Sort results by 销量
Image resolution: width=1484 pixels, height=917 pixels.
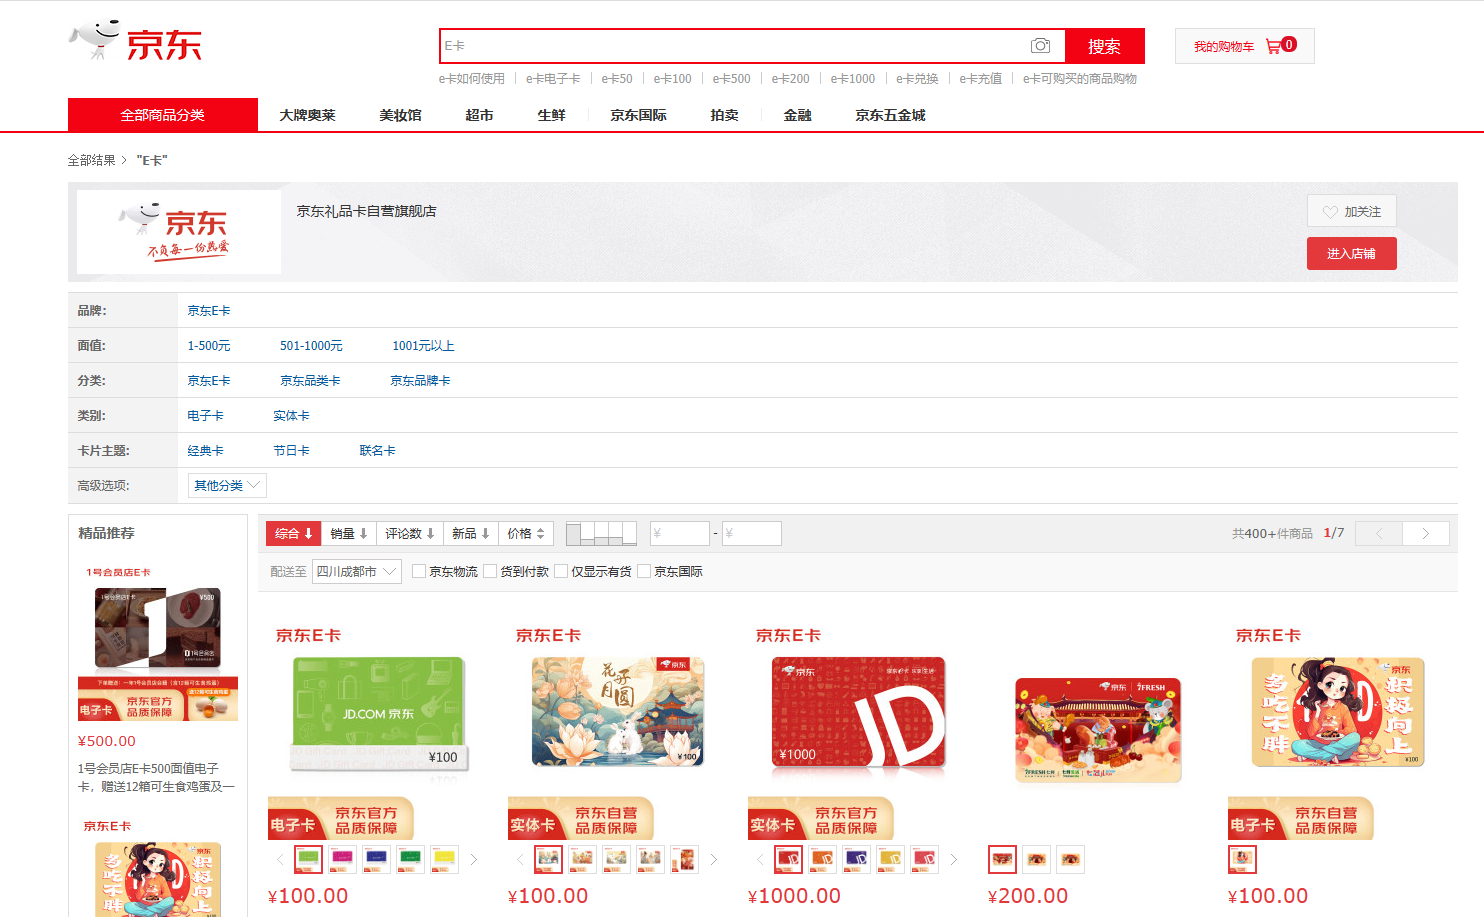click(x=348, y=534)
